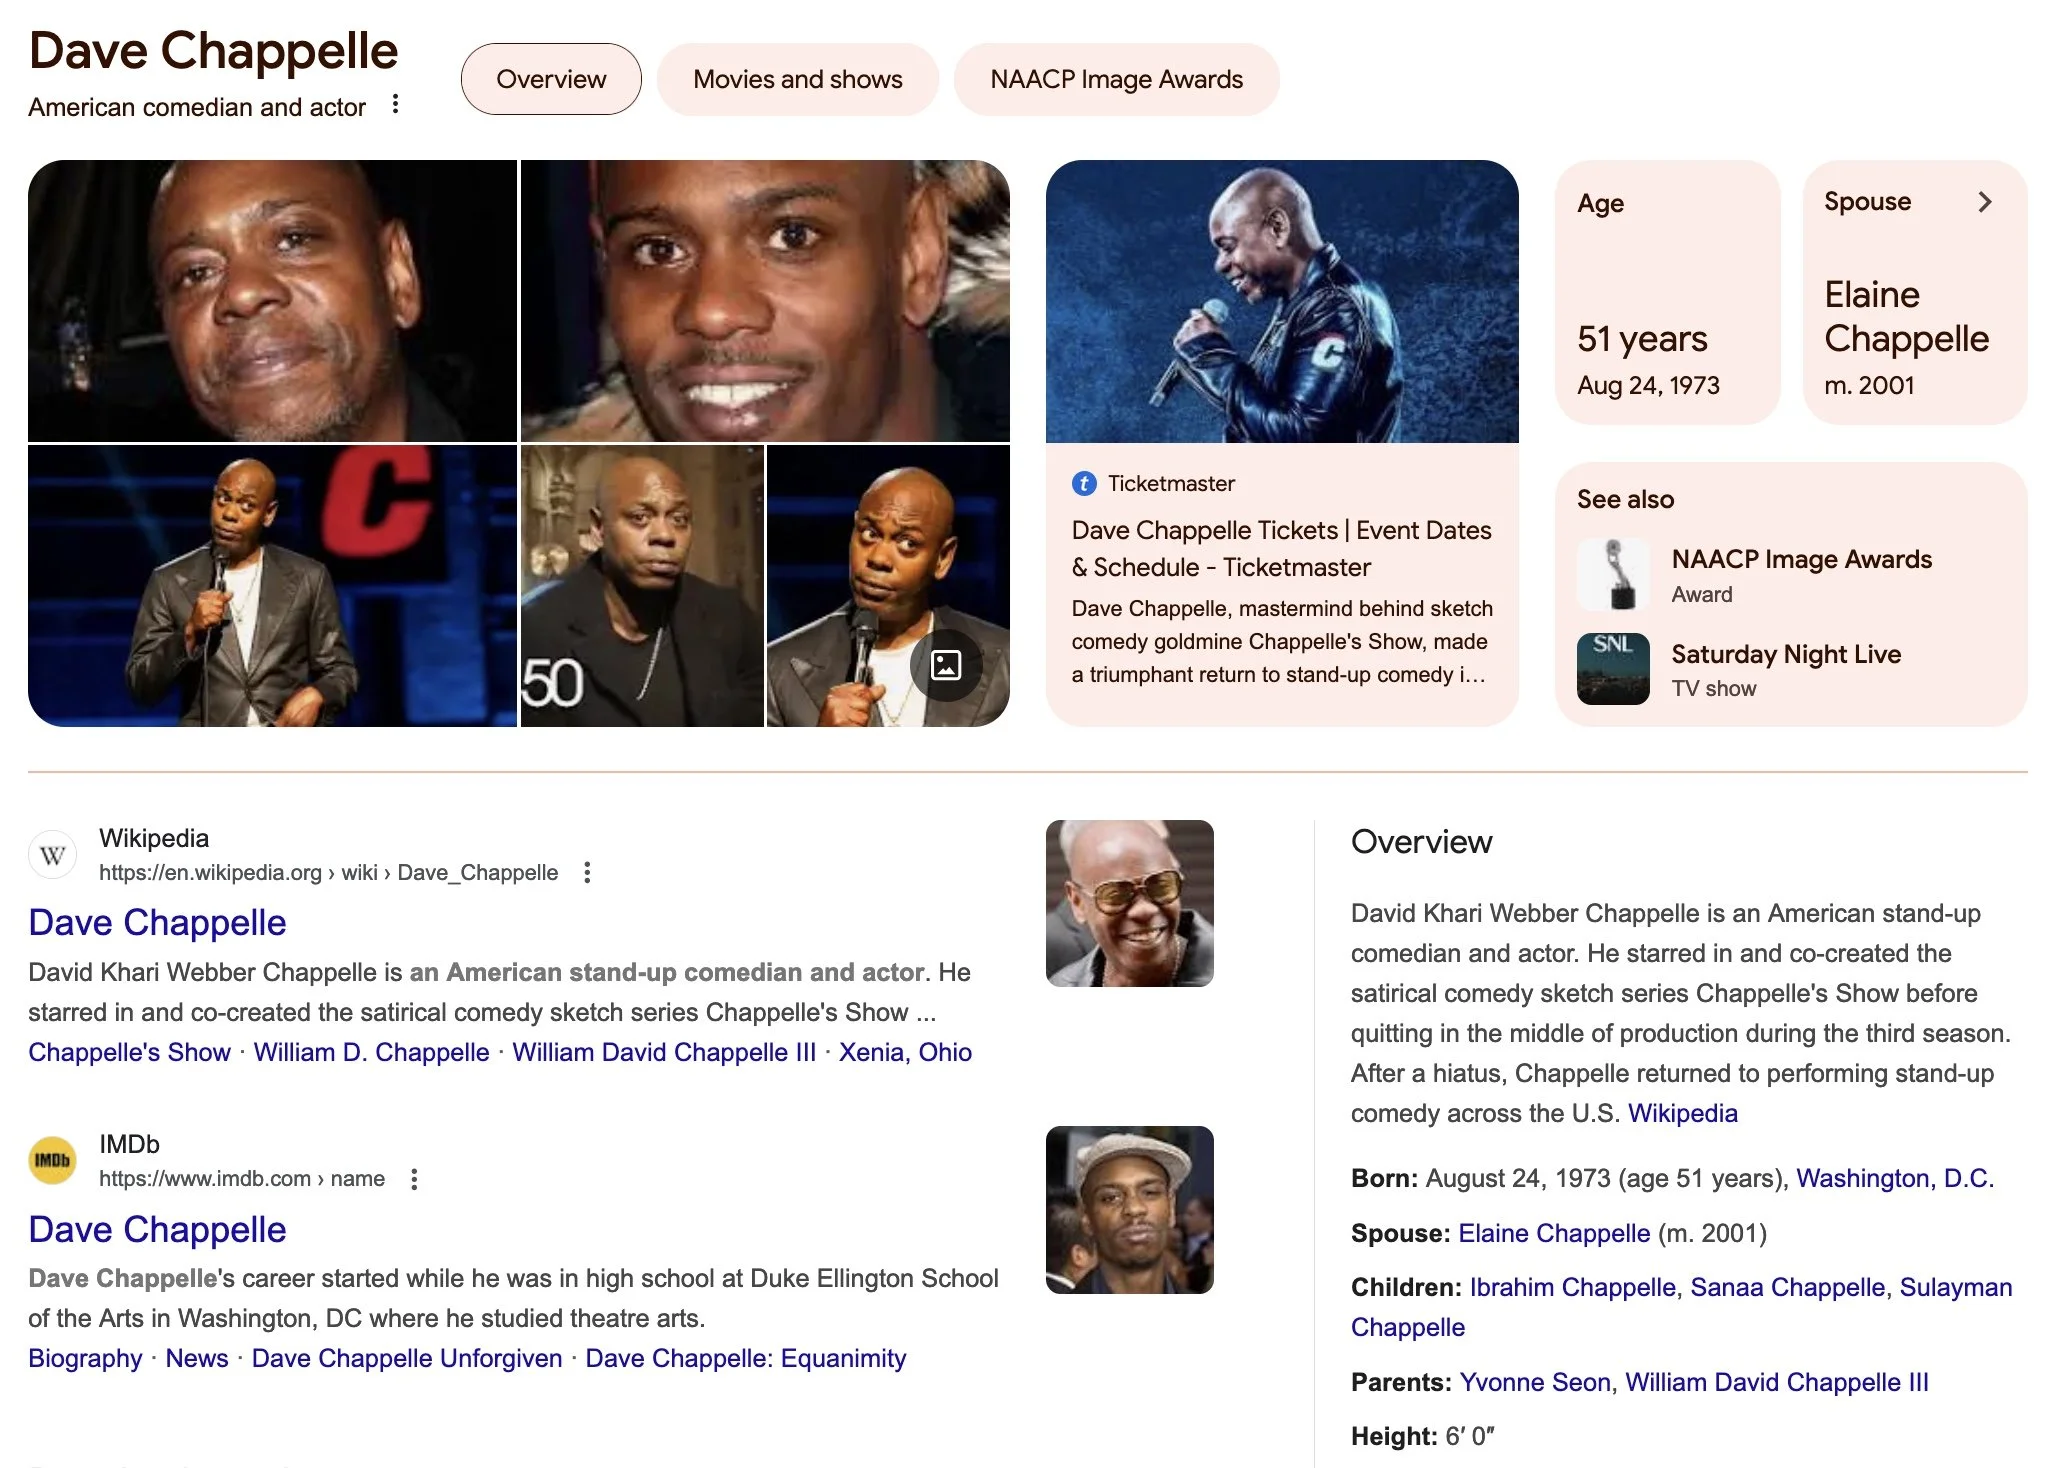The image size is (2052, 1468).
Task: Open the more-options dots beside Dave Chappelle's subtitle
Action: [x=396, y=104]
